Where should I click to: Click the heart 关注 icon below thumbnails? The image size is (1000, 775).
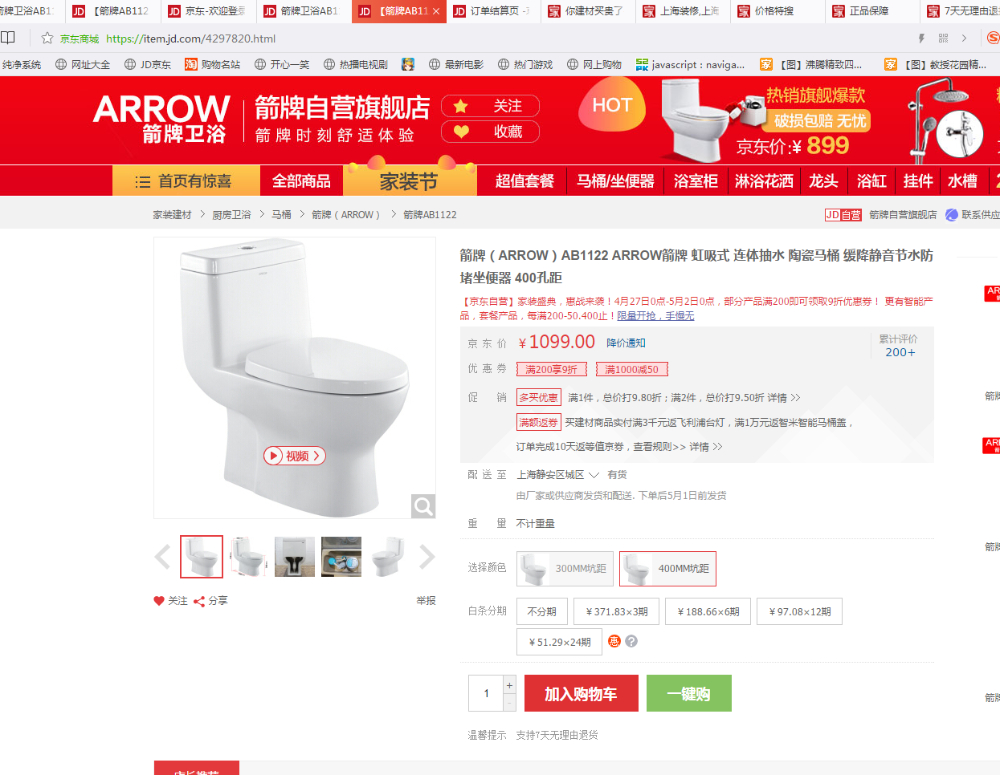click(159, 600)
